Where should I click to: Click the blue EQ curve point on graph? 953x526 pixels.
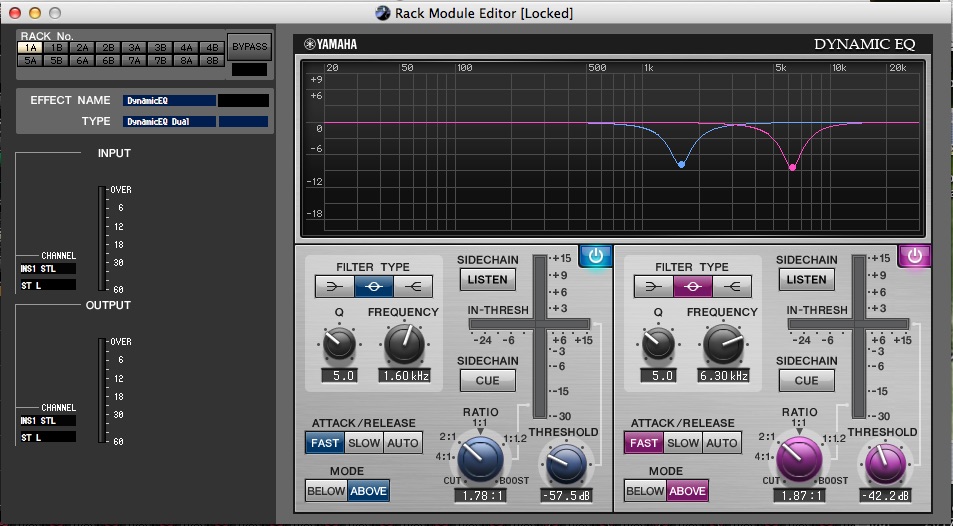681,164
